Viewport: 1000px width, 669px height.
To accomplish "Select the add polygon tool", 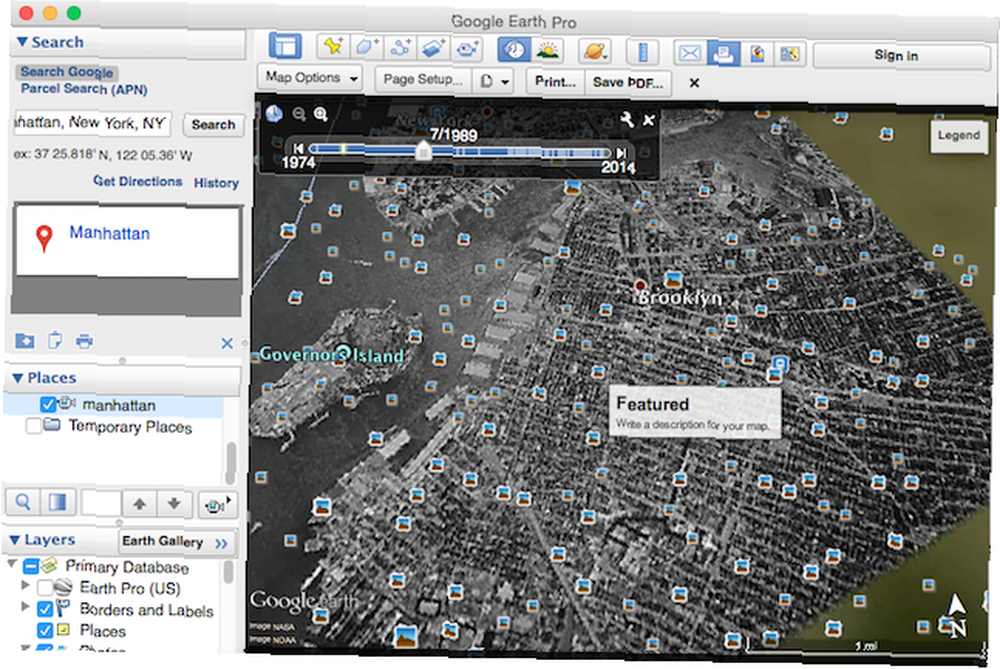I will (x=367, y=47).
